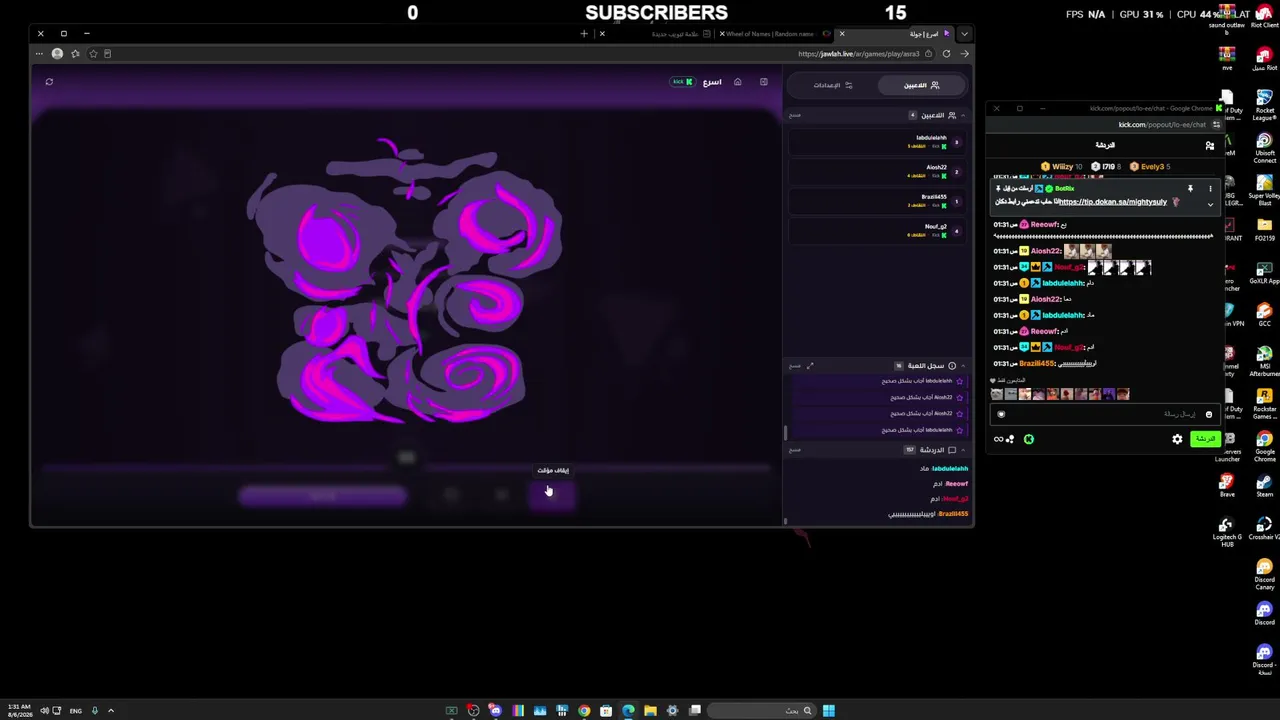Click the Windows Start button
Viewport: 1280px width, 720px height.
click(x=829, y=711)
